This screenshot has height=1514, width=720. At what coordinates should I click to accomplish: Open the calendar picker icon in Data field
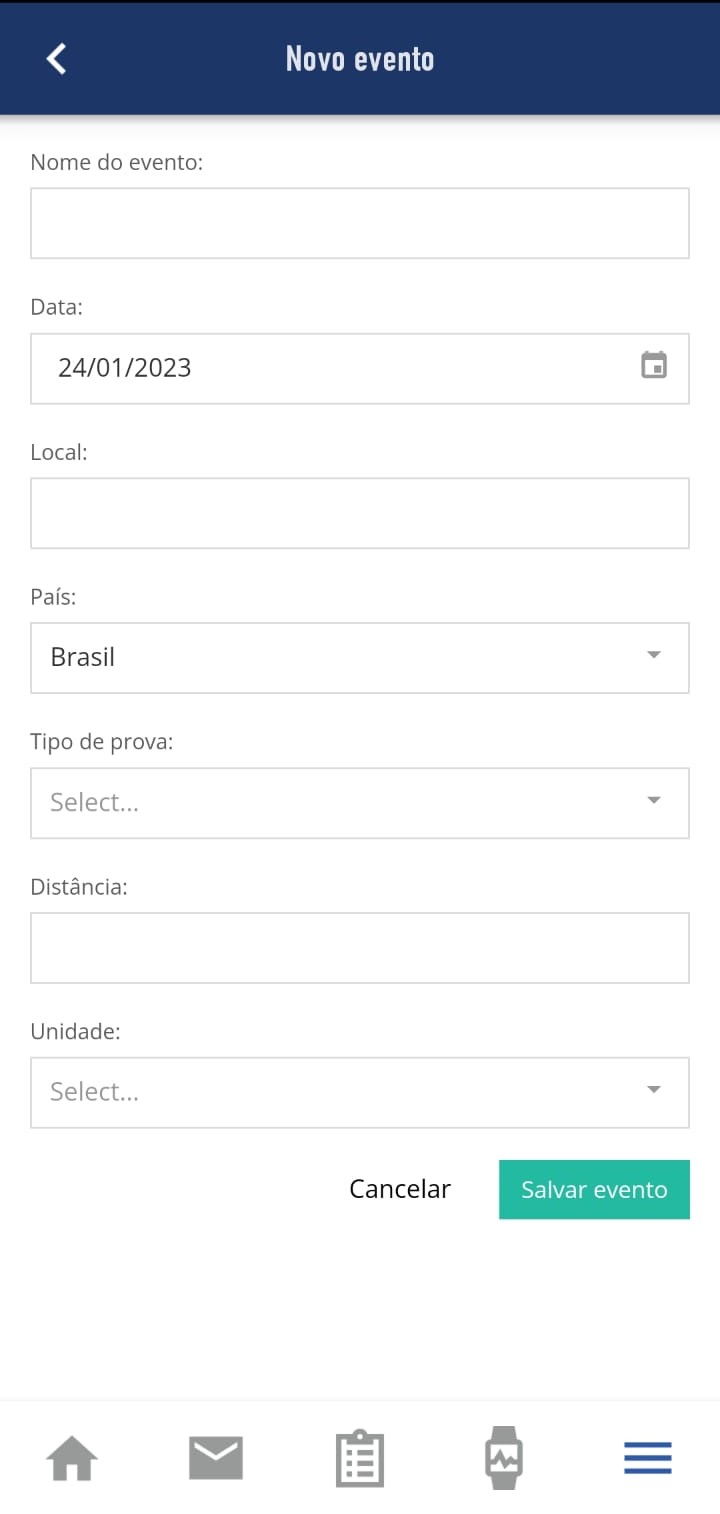pos(654,365)
